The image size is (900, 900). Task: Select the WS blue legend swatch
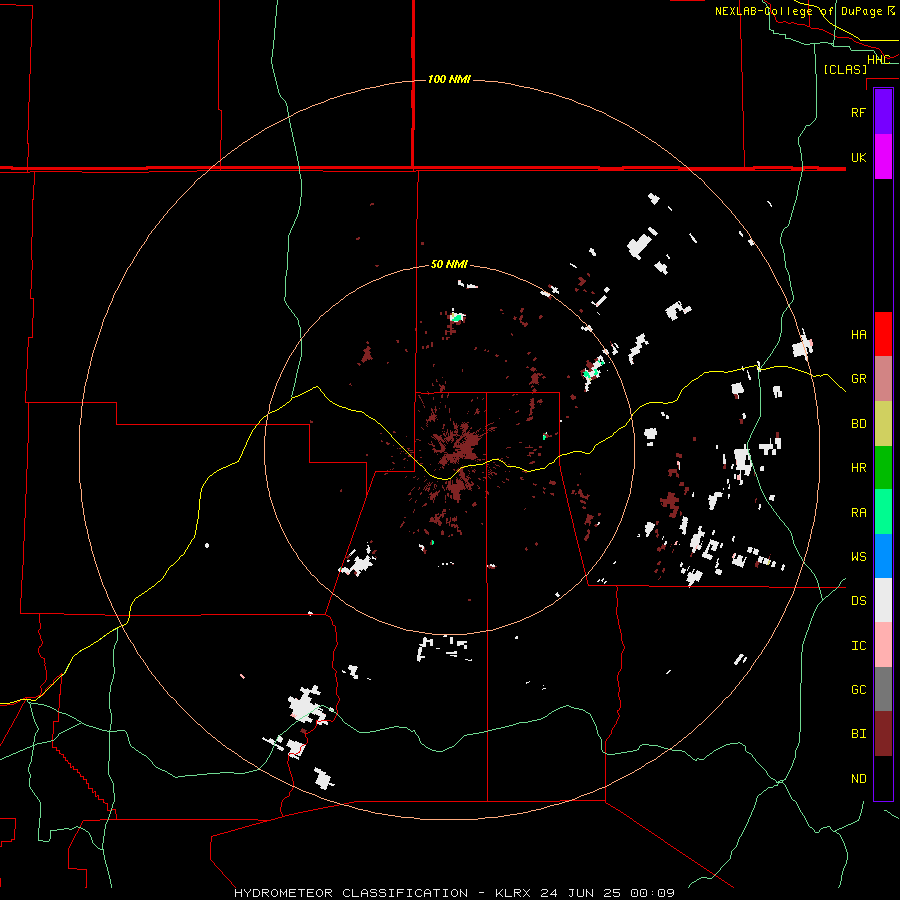pos(883,556)
